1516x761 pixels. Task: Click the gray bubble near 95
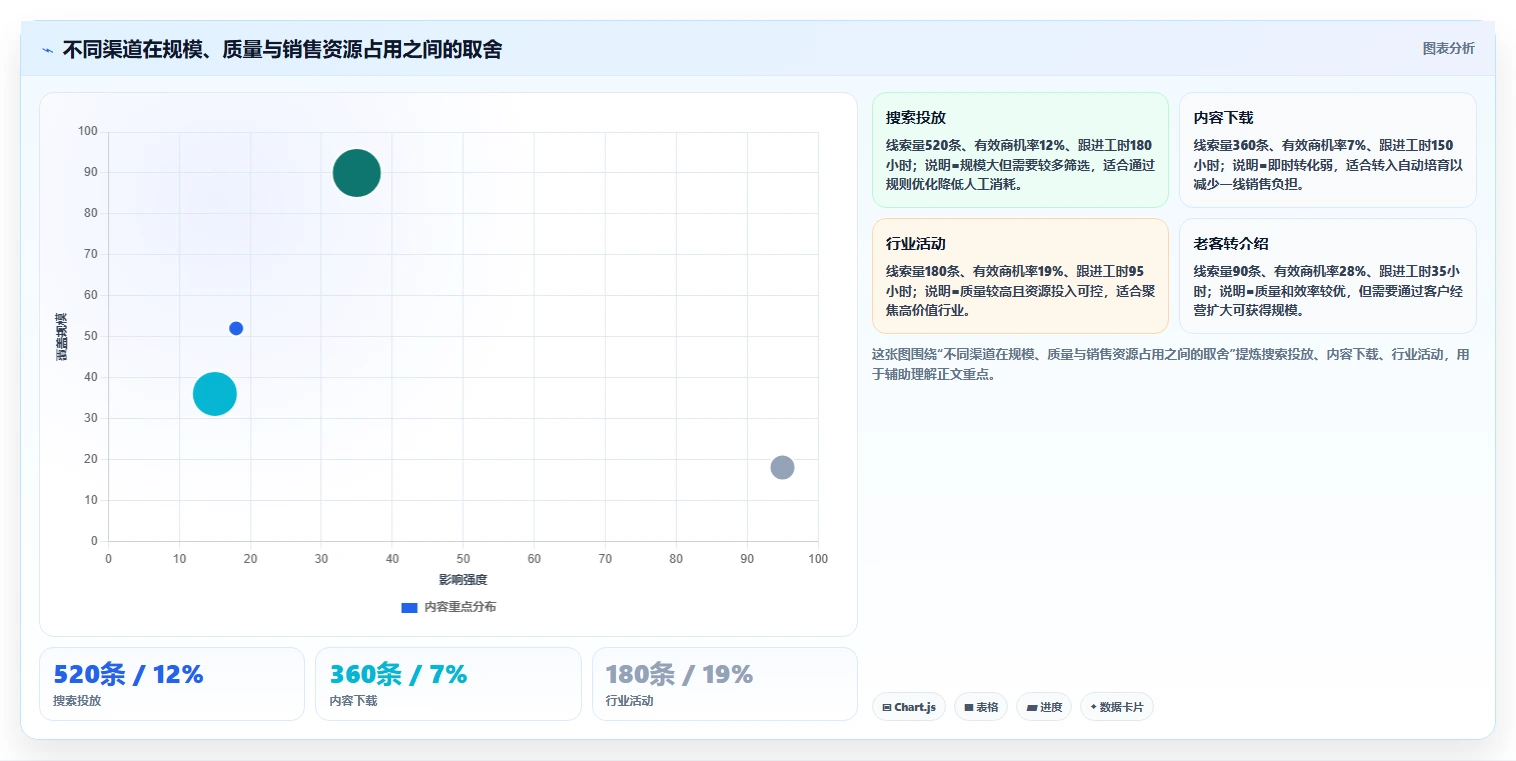click(782, 467)
